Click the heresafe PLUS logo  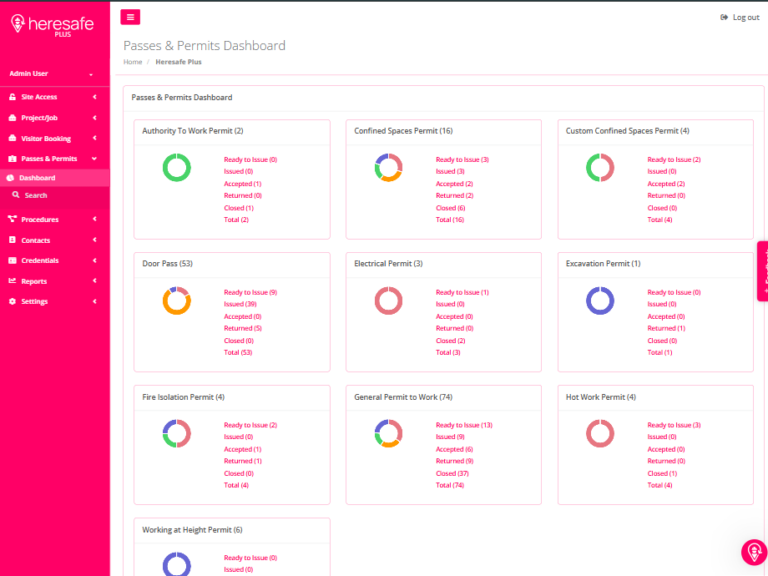point(52,24)
